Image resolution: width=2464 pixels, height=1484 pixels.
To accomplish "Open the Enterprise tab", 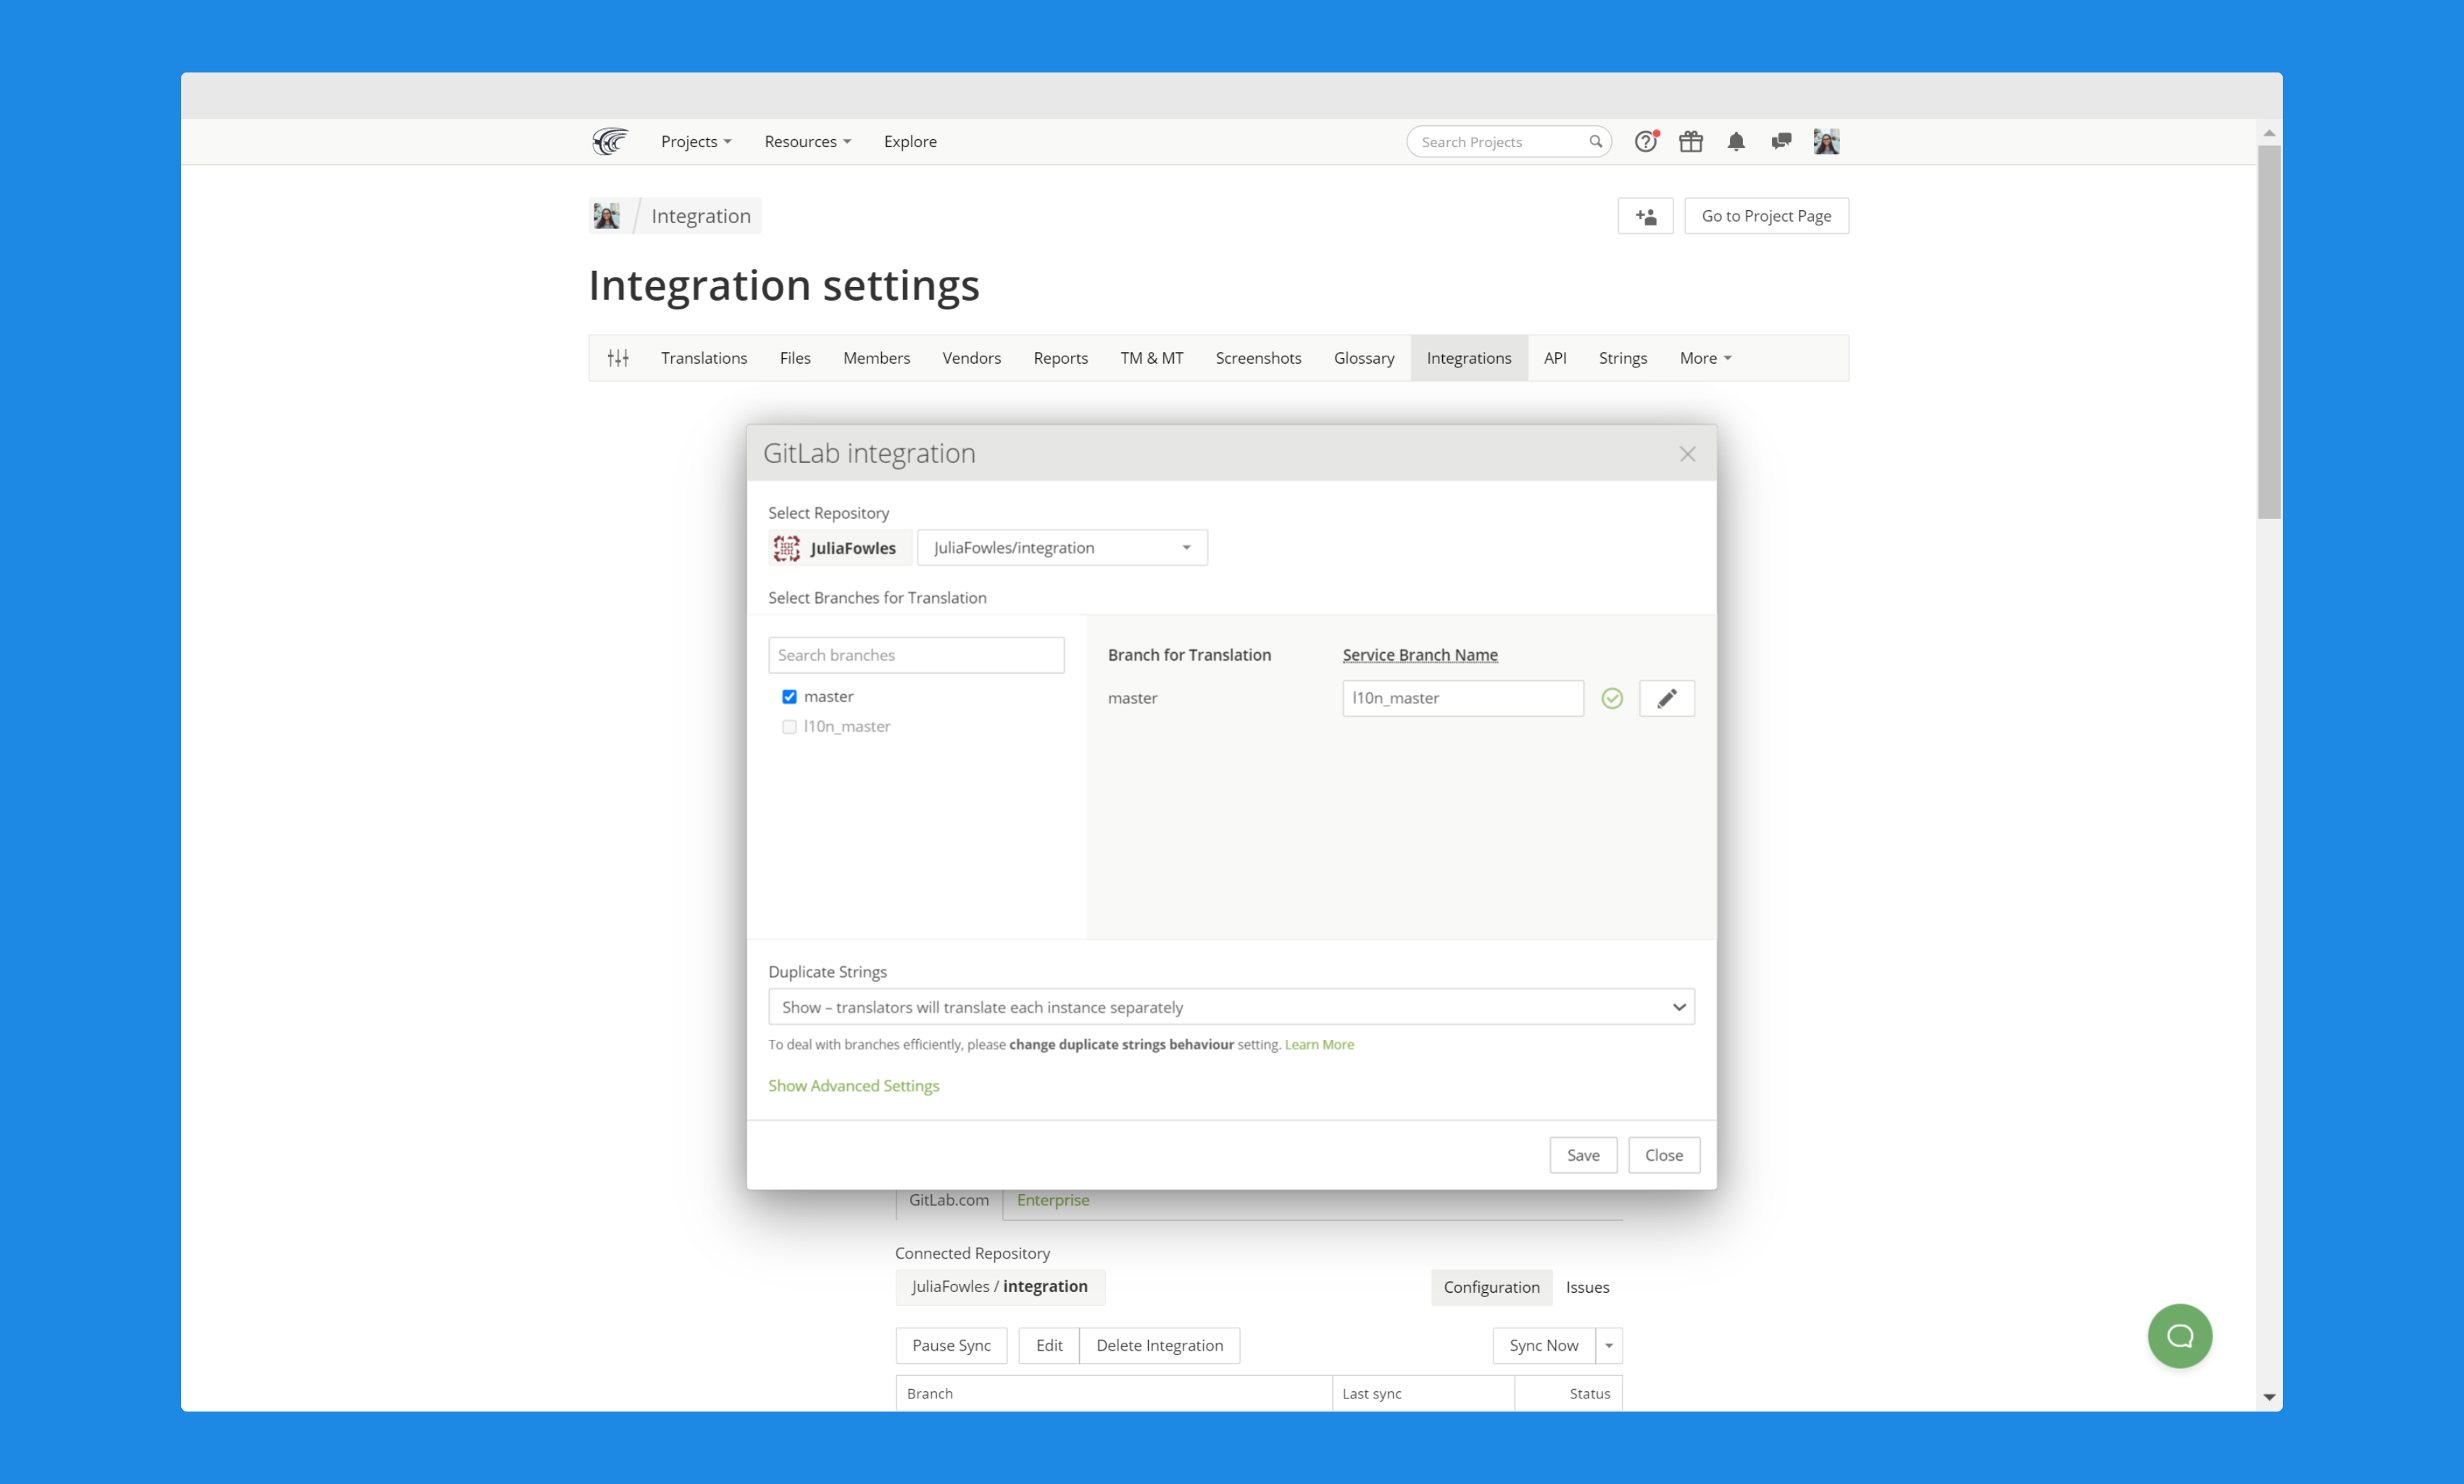I will pos(1052,1200).
